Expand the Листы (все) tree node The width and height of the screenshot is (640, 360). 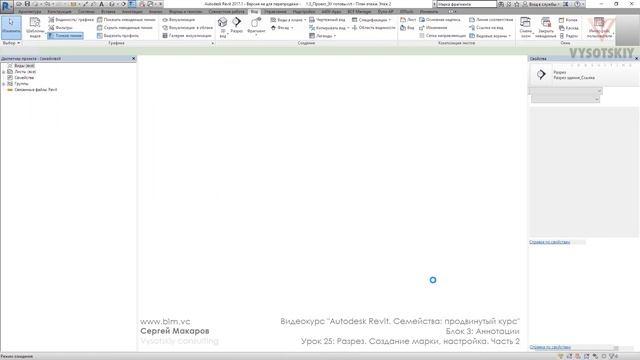[4, 71]
